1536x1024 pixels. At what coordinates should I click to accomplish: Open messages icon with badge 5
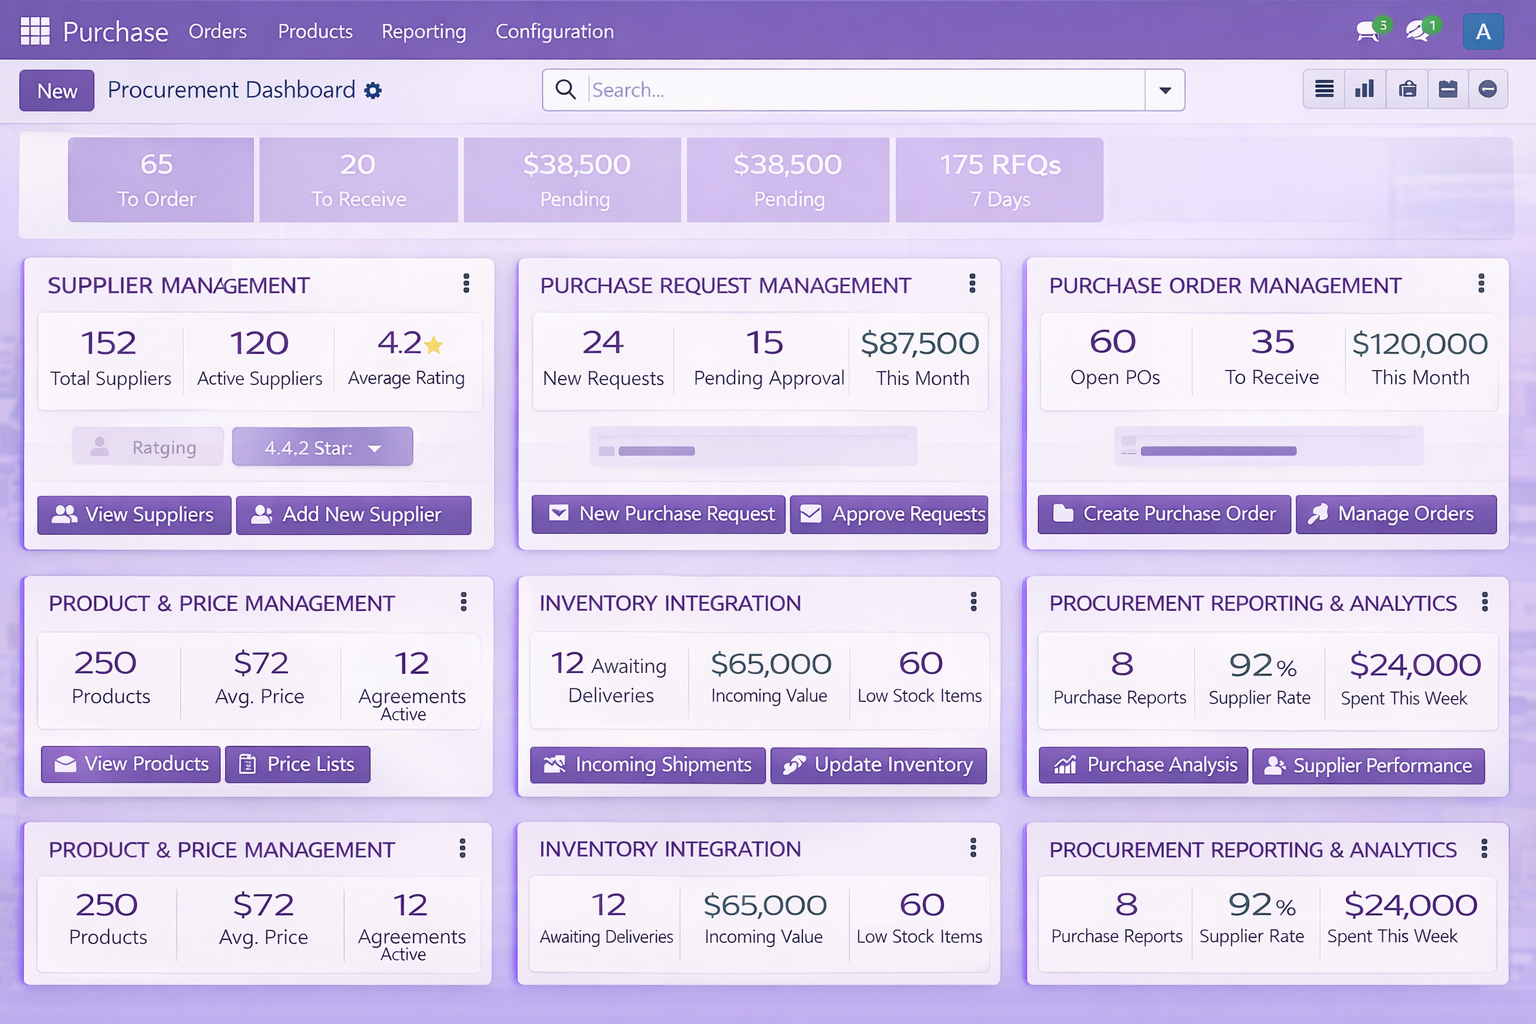pyautogui.click(x=1367, y=31)
